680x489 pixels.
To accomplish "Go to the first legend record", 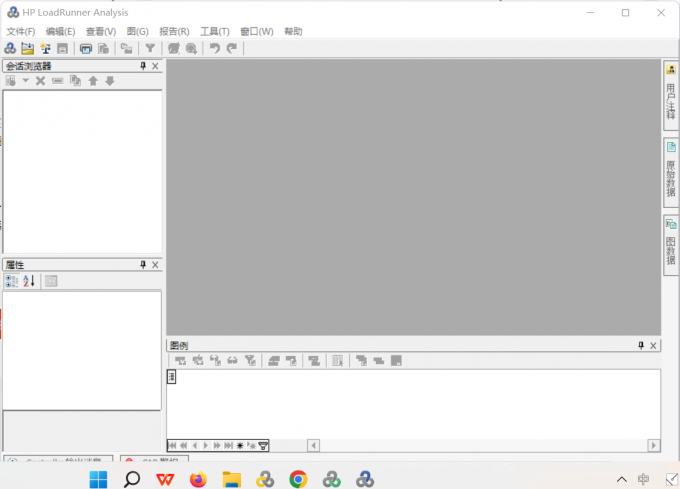I will pyautogui.click(x=173, y=445).
